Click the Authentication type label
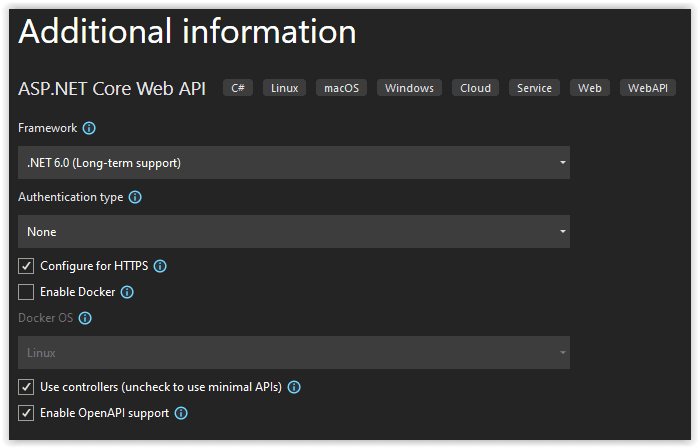This screenshot has width=699, height=448. click(x=71, y=197)
